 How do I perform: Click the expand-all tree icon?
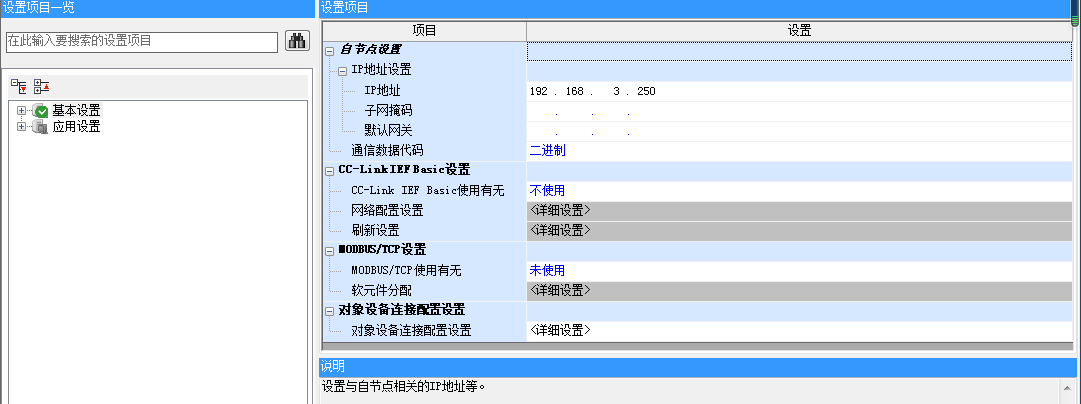point(18,87)
